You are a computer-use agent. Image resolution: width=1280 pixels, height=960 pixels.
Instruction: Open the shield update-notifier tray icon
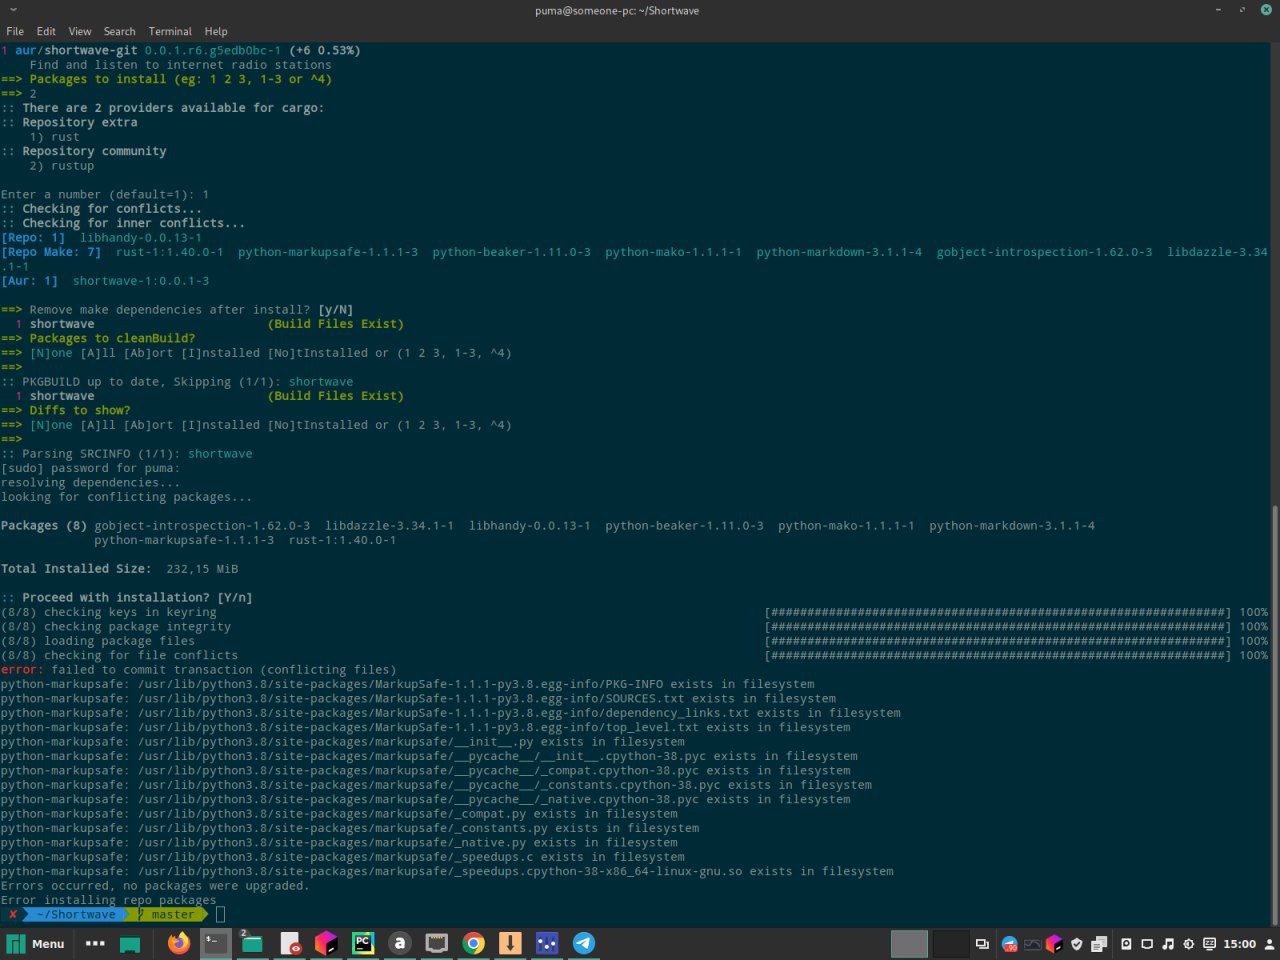(x=1077, y=944)
